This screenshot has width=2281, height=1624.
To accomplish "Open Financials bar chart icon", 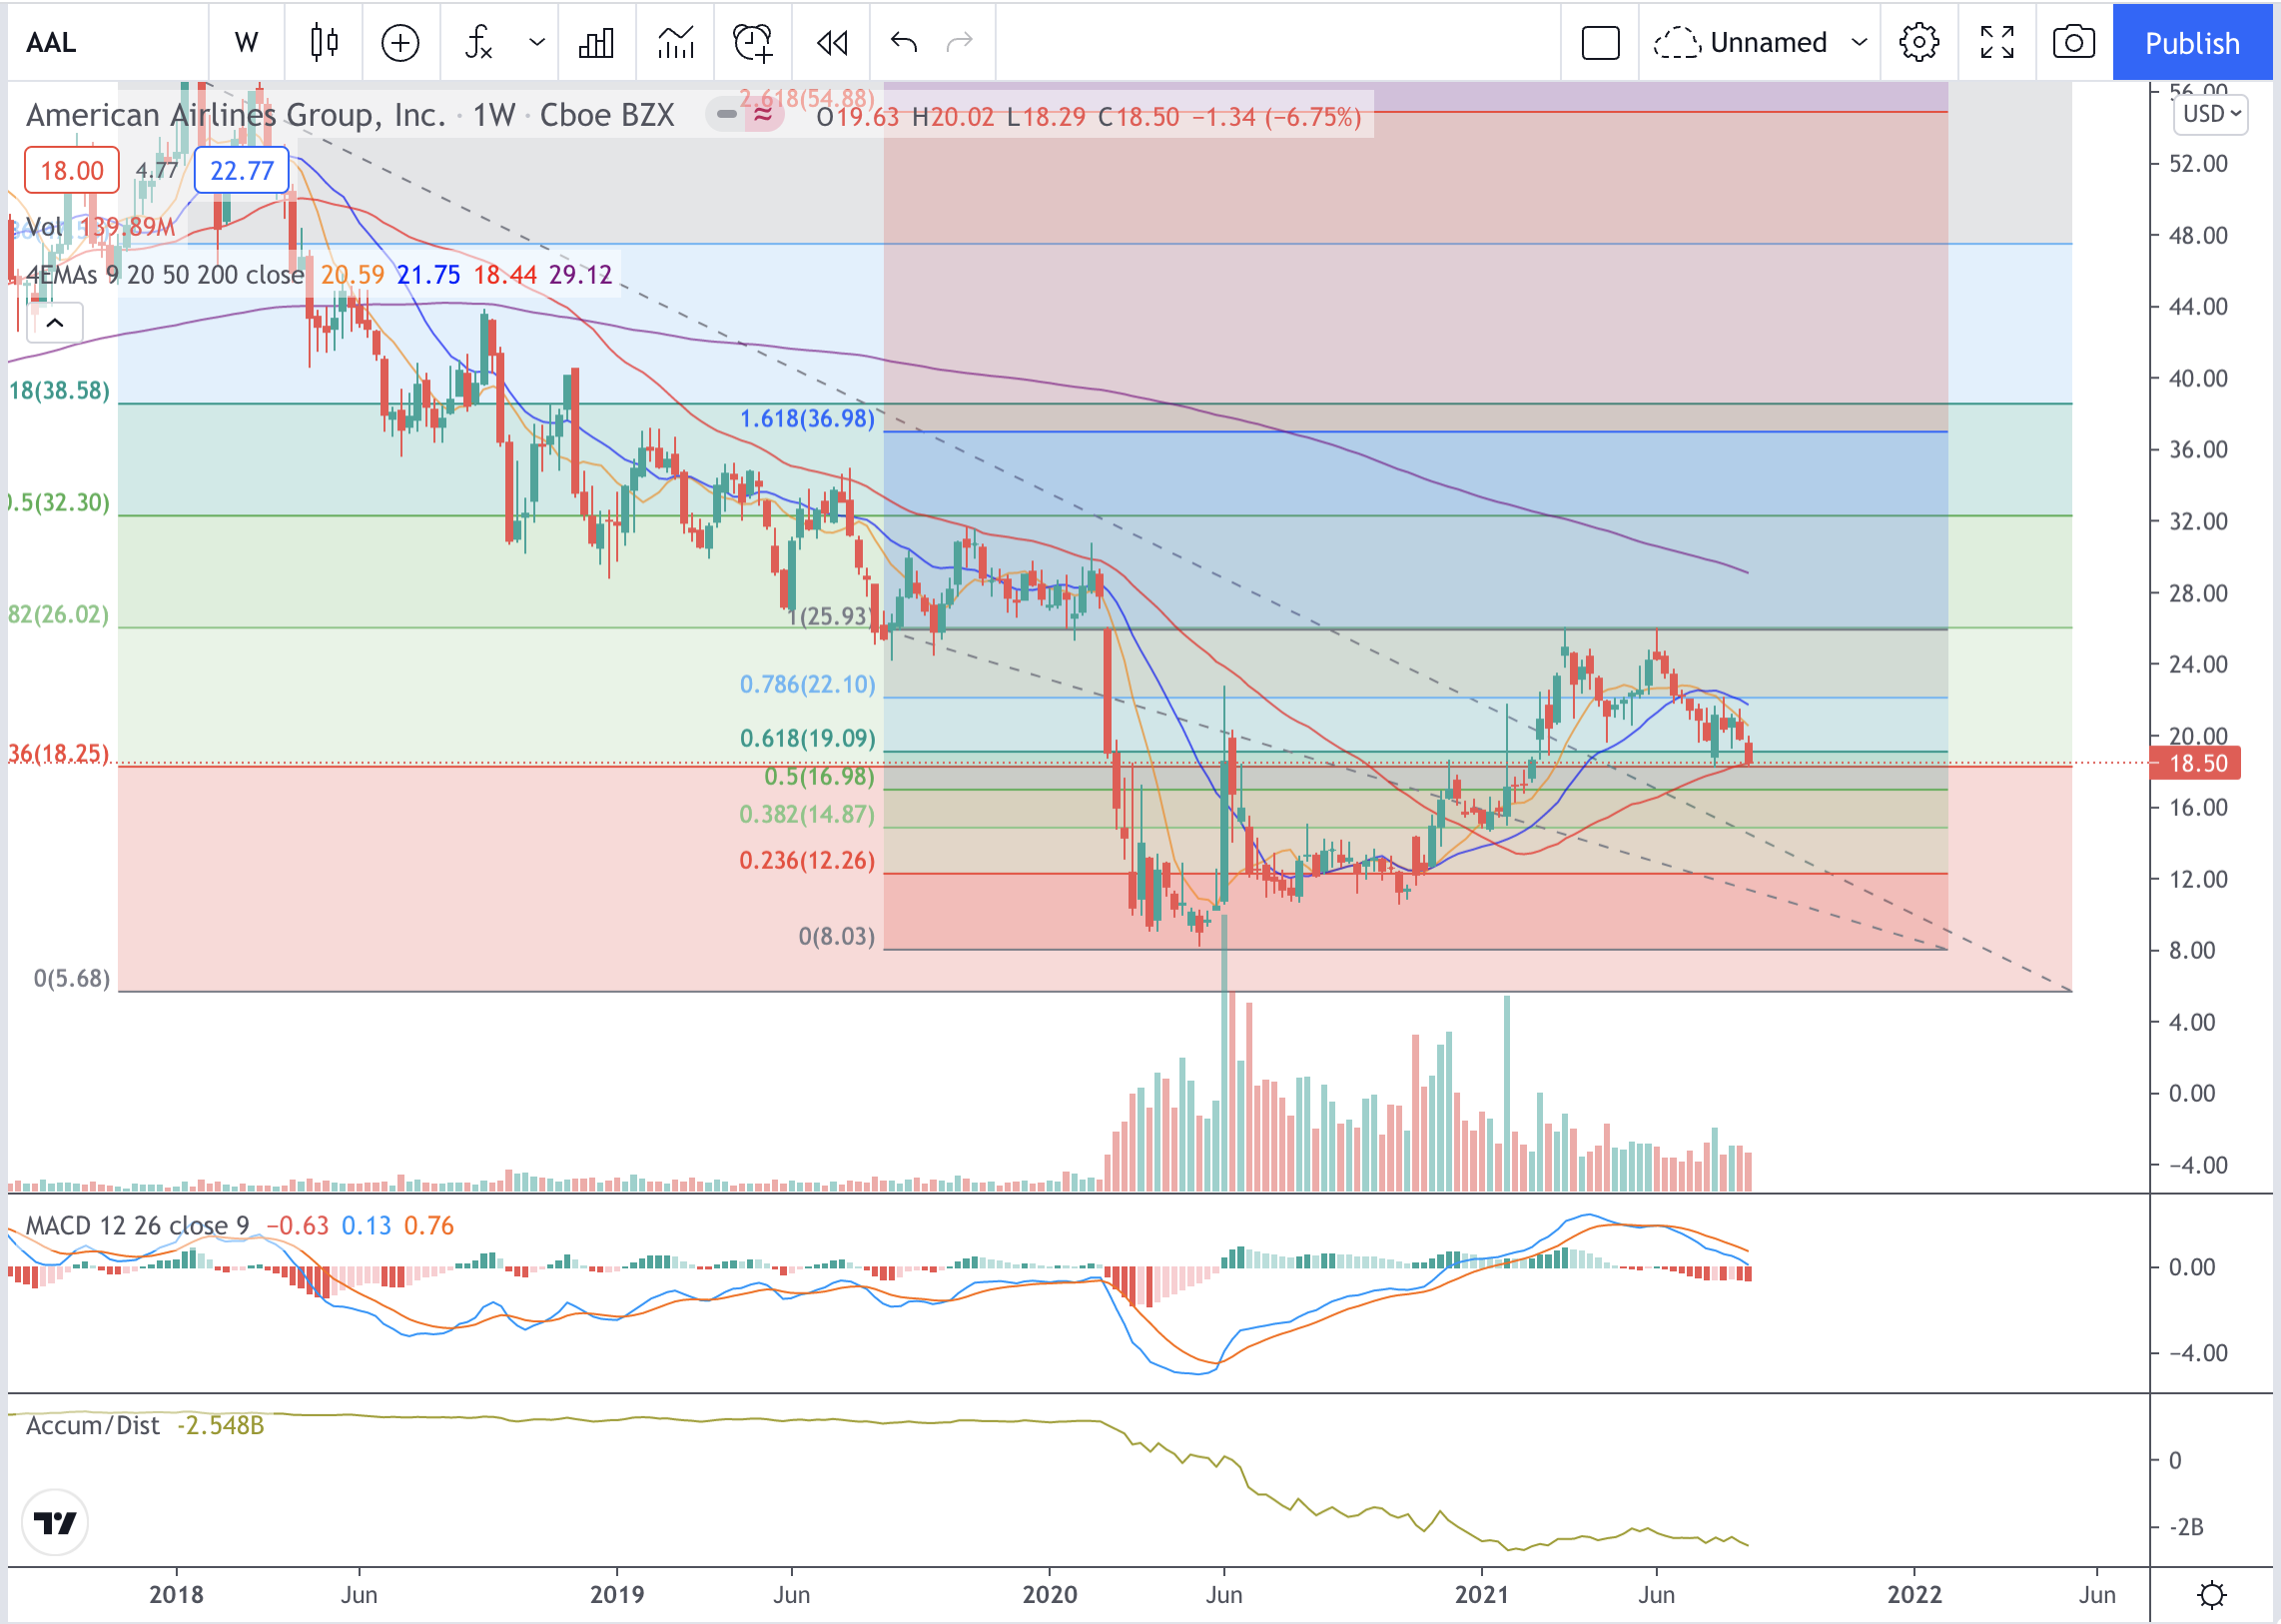I will pyautogui.click(x=596, y=42).
